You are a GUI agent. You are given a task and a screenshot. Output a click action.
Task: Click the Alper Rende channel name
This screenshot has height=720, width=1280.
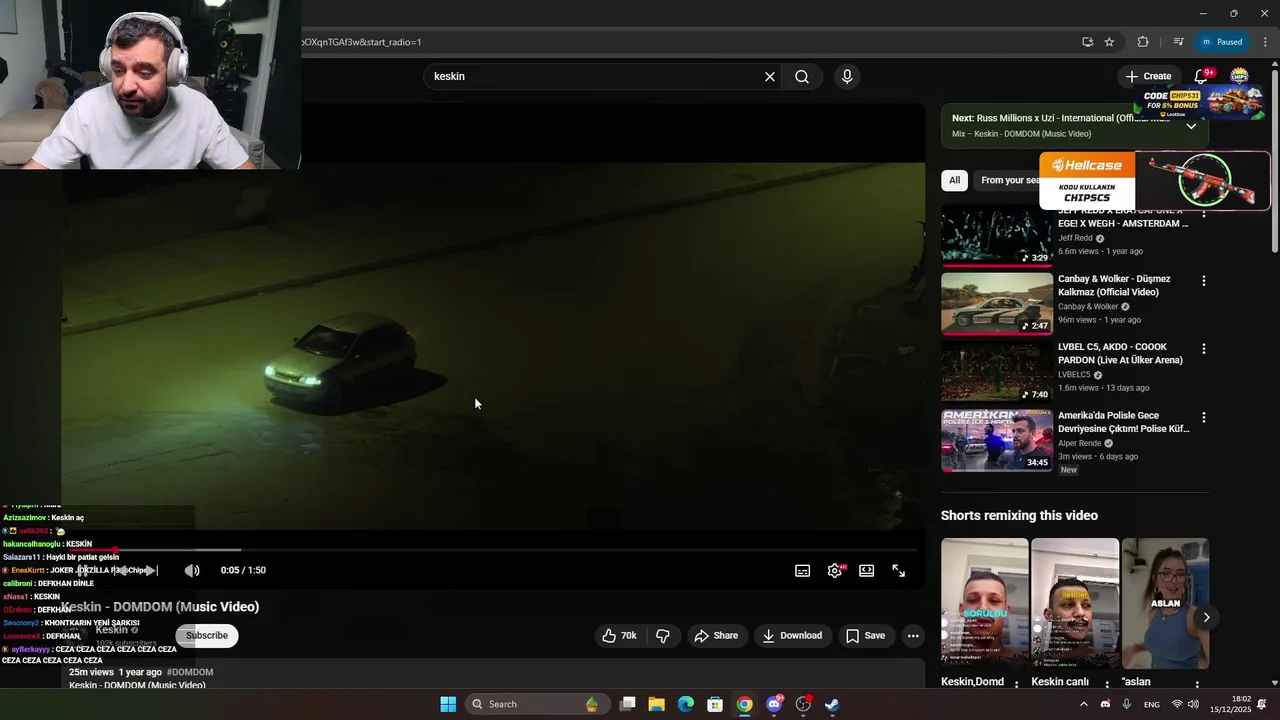pyautogui.click(x=1079, y=443)
